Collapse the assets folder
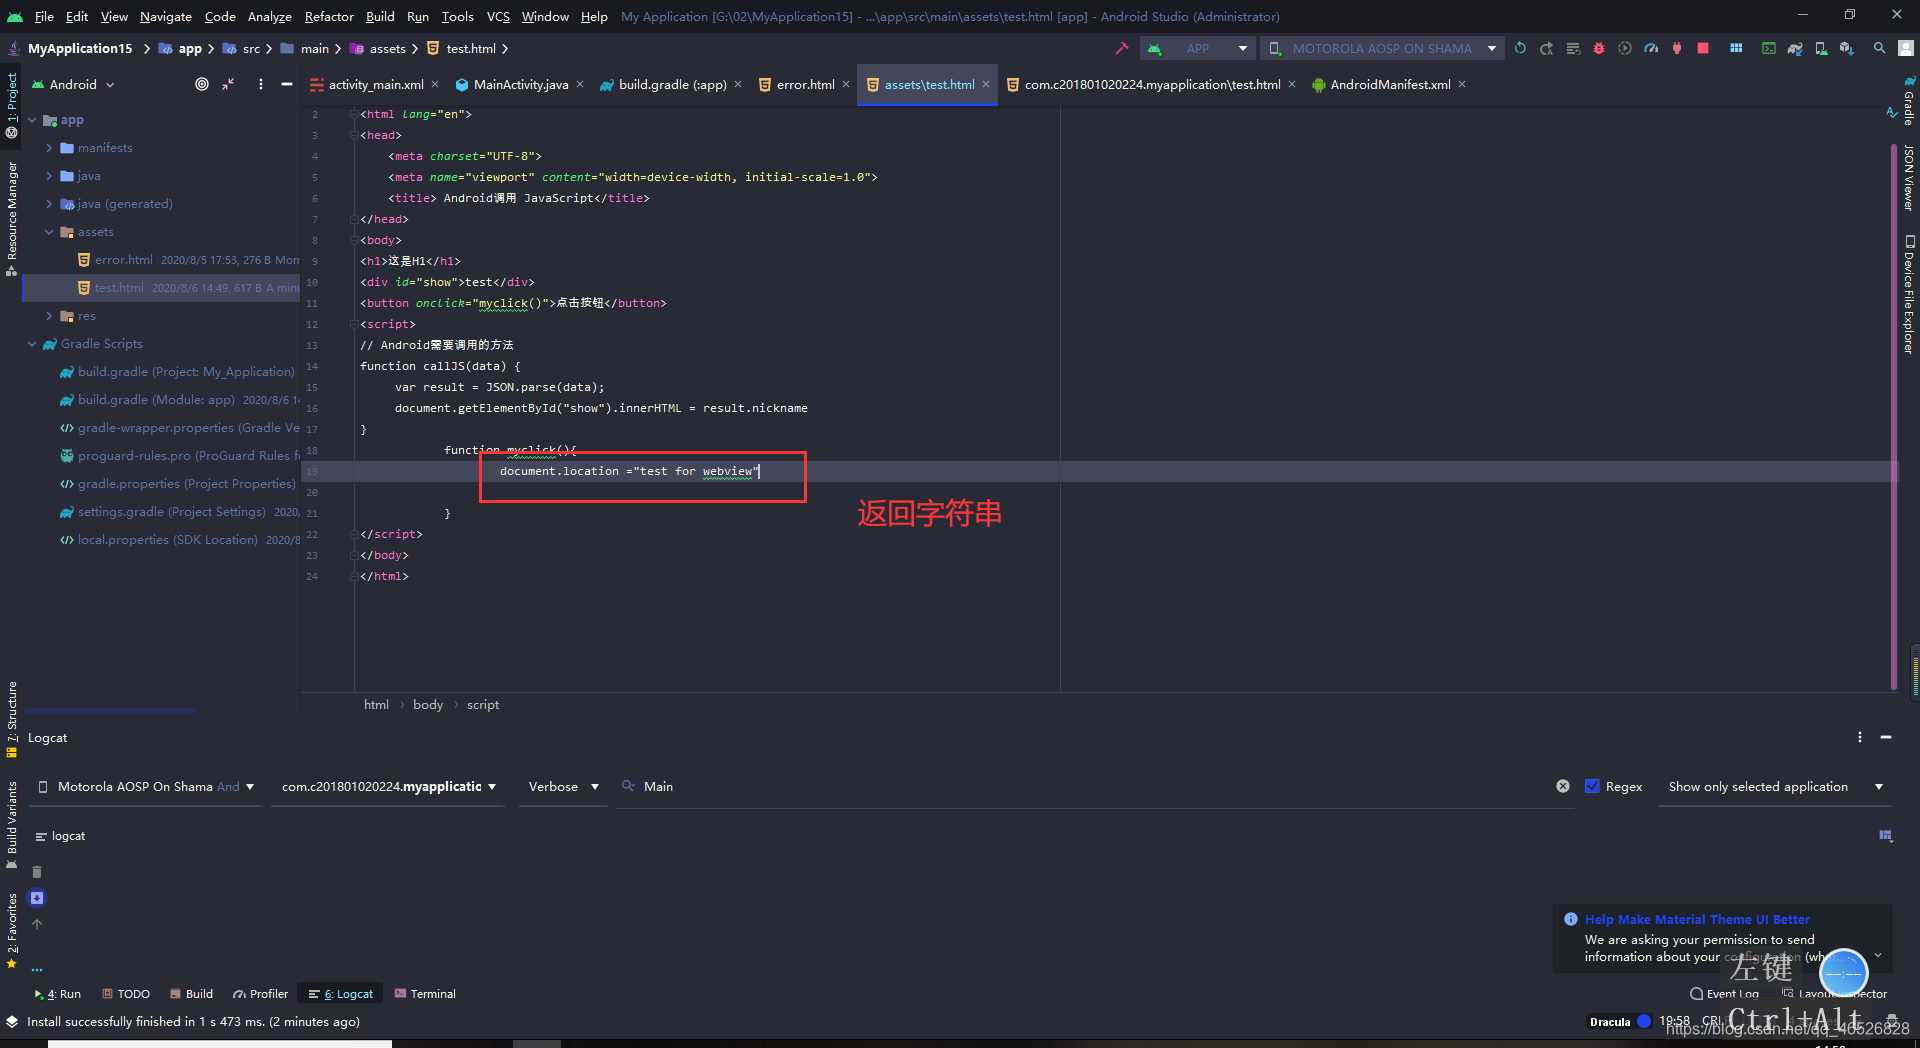1920x1048 pixels. 49,232
